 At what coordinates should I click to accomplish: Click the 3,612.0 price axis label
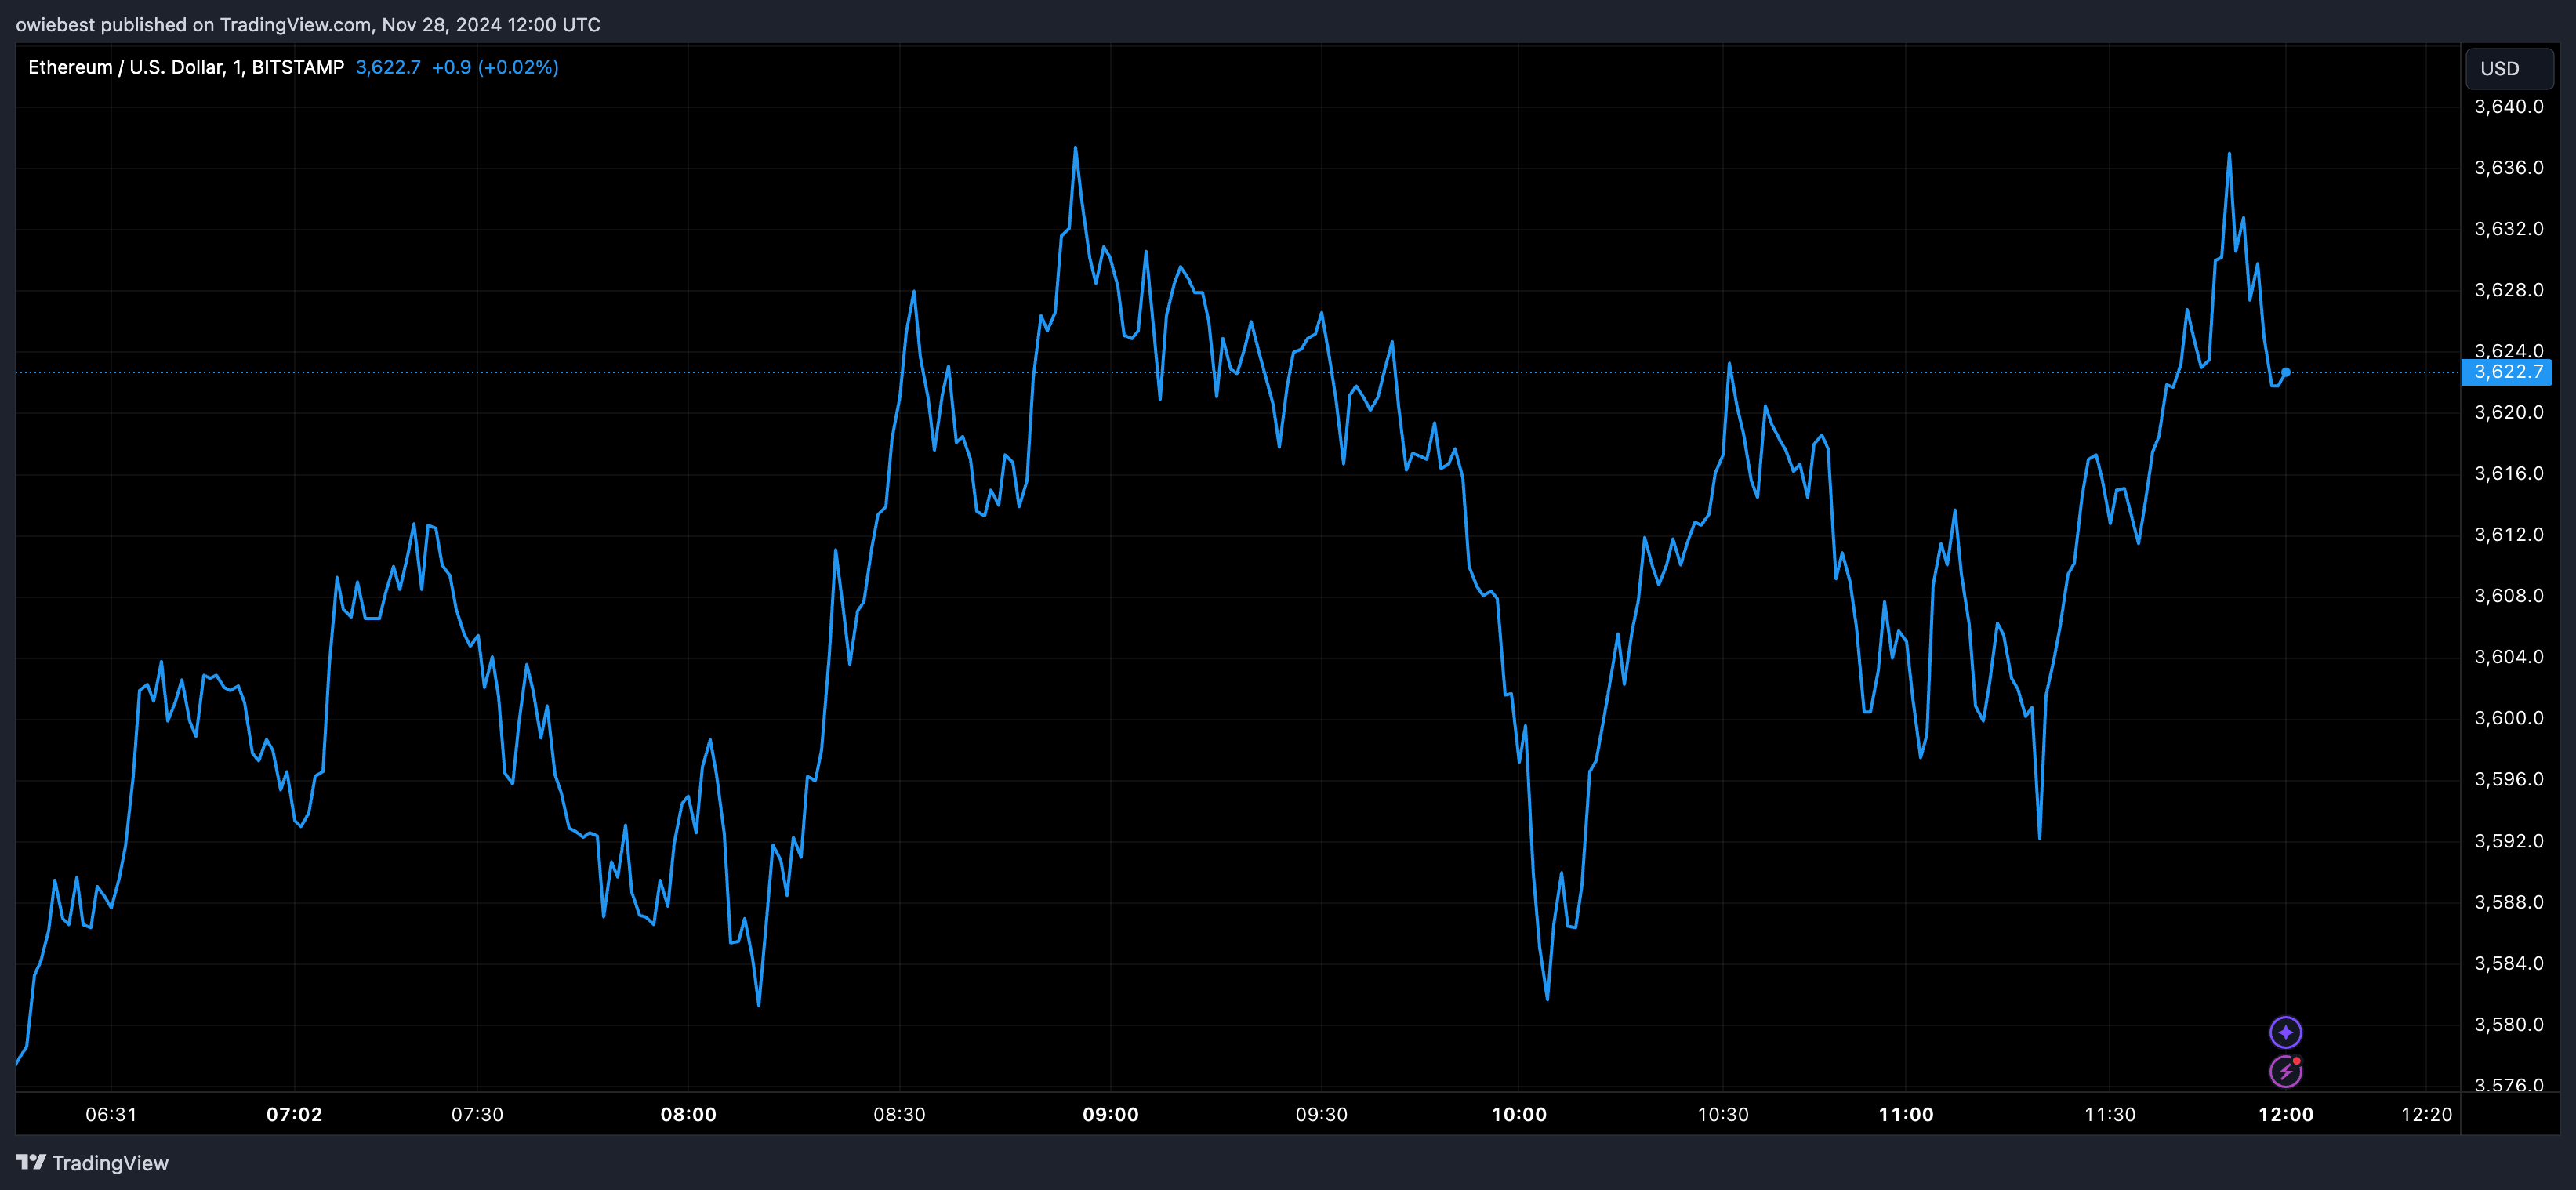pos(2509,535)
